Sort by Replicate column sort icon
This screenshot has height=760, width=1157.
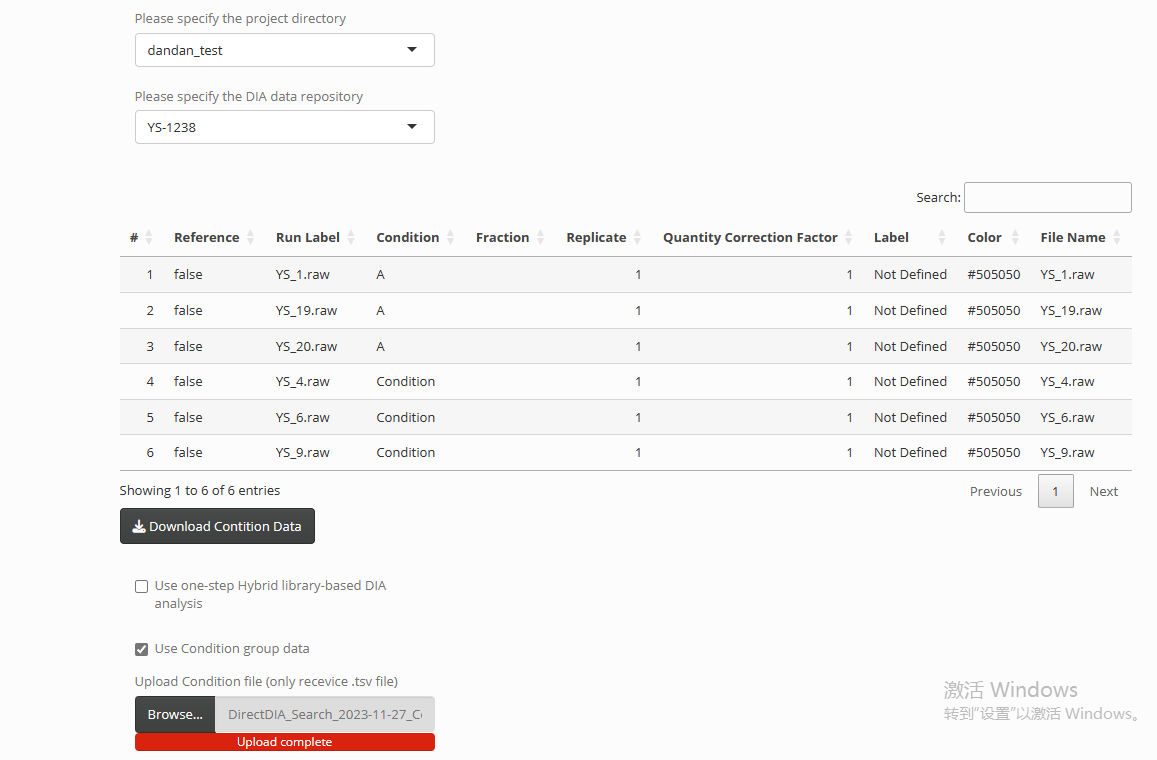tap(638, 238)
